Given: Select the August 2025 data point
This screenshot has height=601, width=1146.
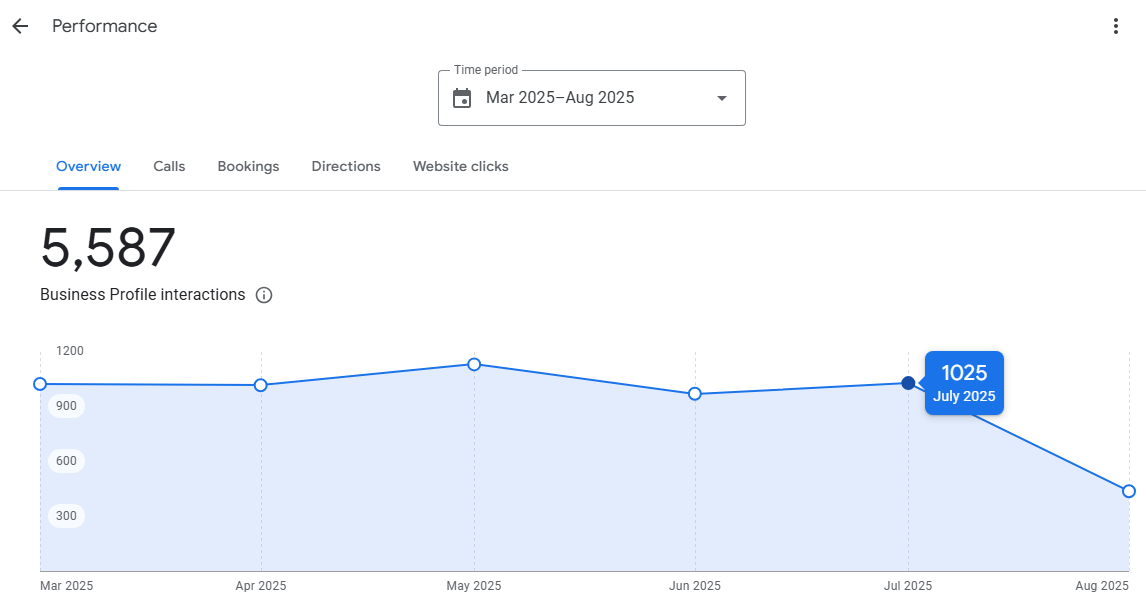Looking at the screenshot, I should coord(1129,491).
